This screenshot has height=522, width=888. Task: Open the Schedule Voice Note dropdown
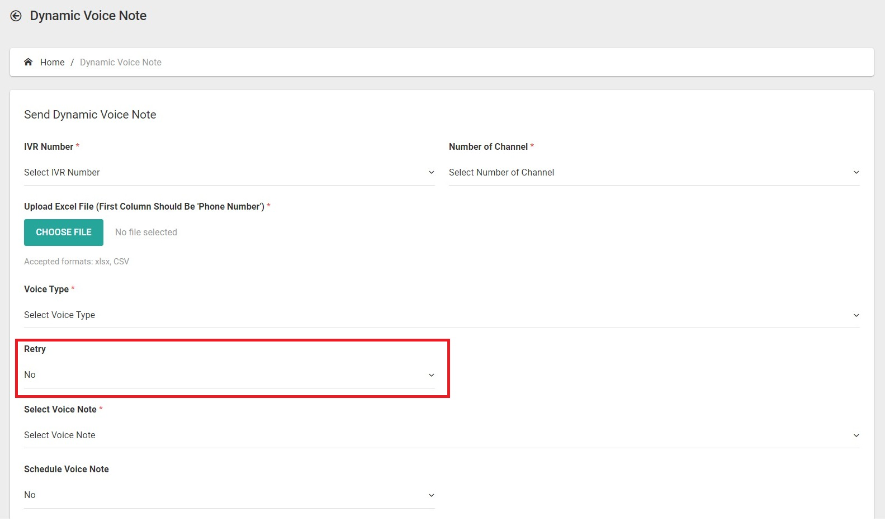pyautogui.click(x=229, y=495)
